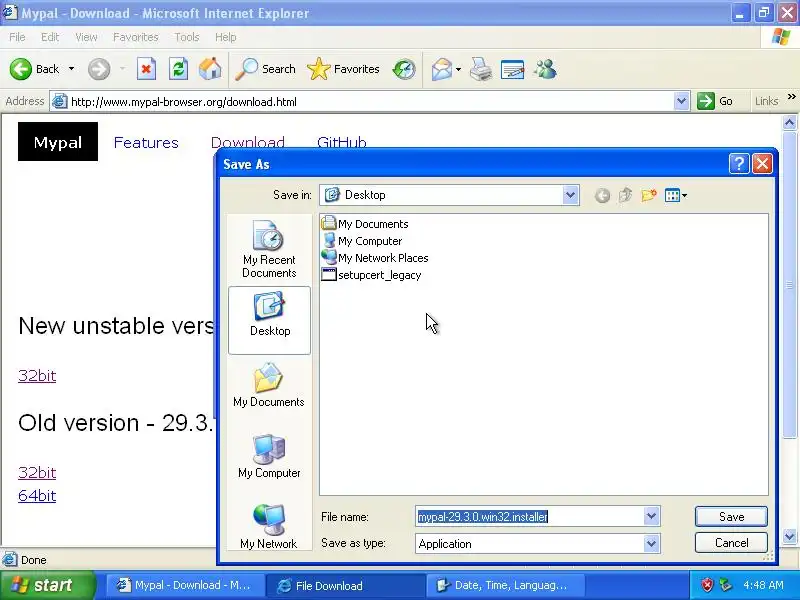
Task: Click the Save button
Action: click(731, 516)
